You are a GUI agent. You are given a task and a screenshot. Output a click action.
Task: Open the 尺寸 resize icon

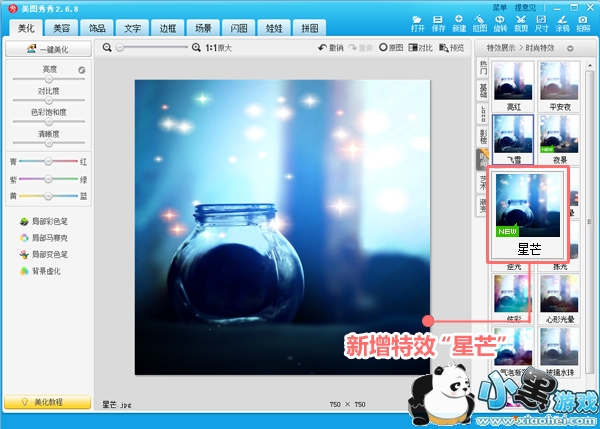pos(541,23)
